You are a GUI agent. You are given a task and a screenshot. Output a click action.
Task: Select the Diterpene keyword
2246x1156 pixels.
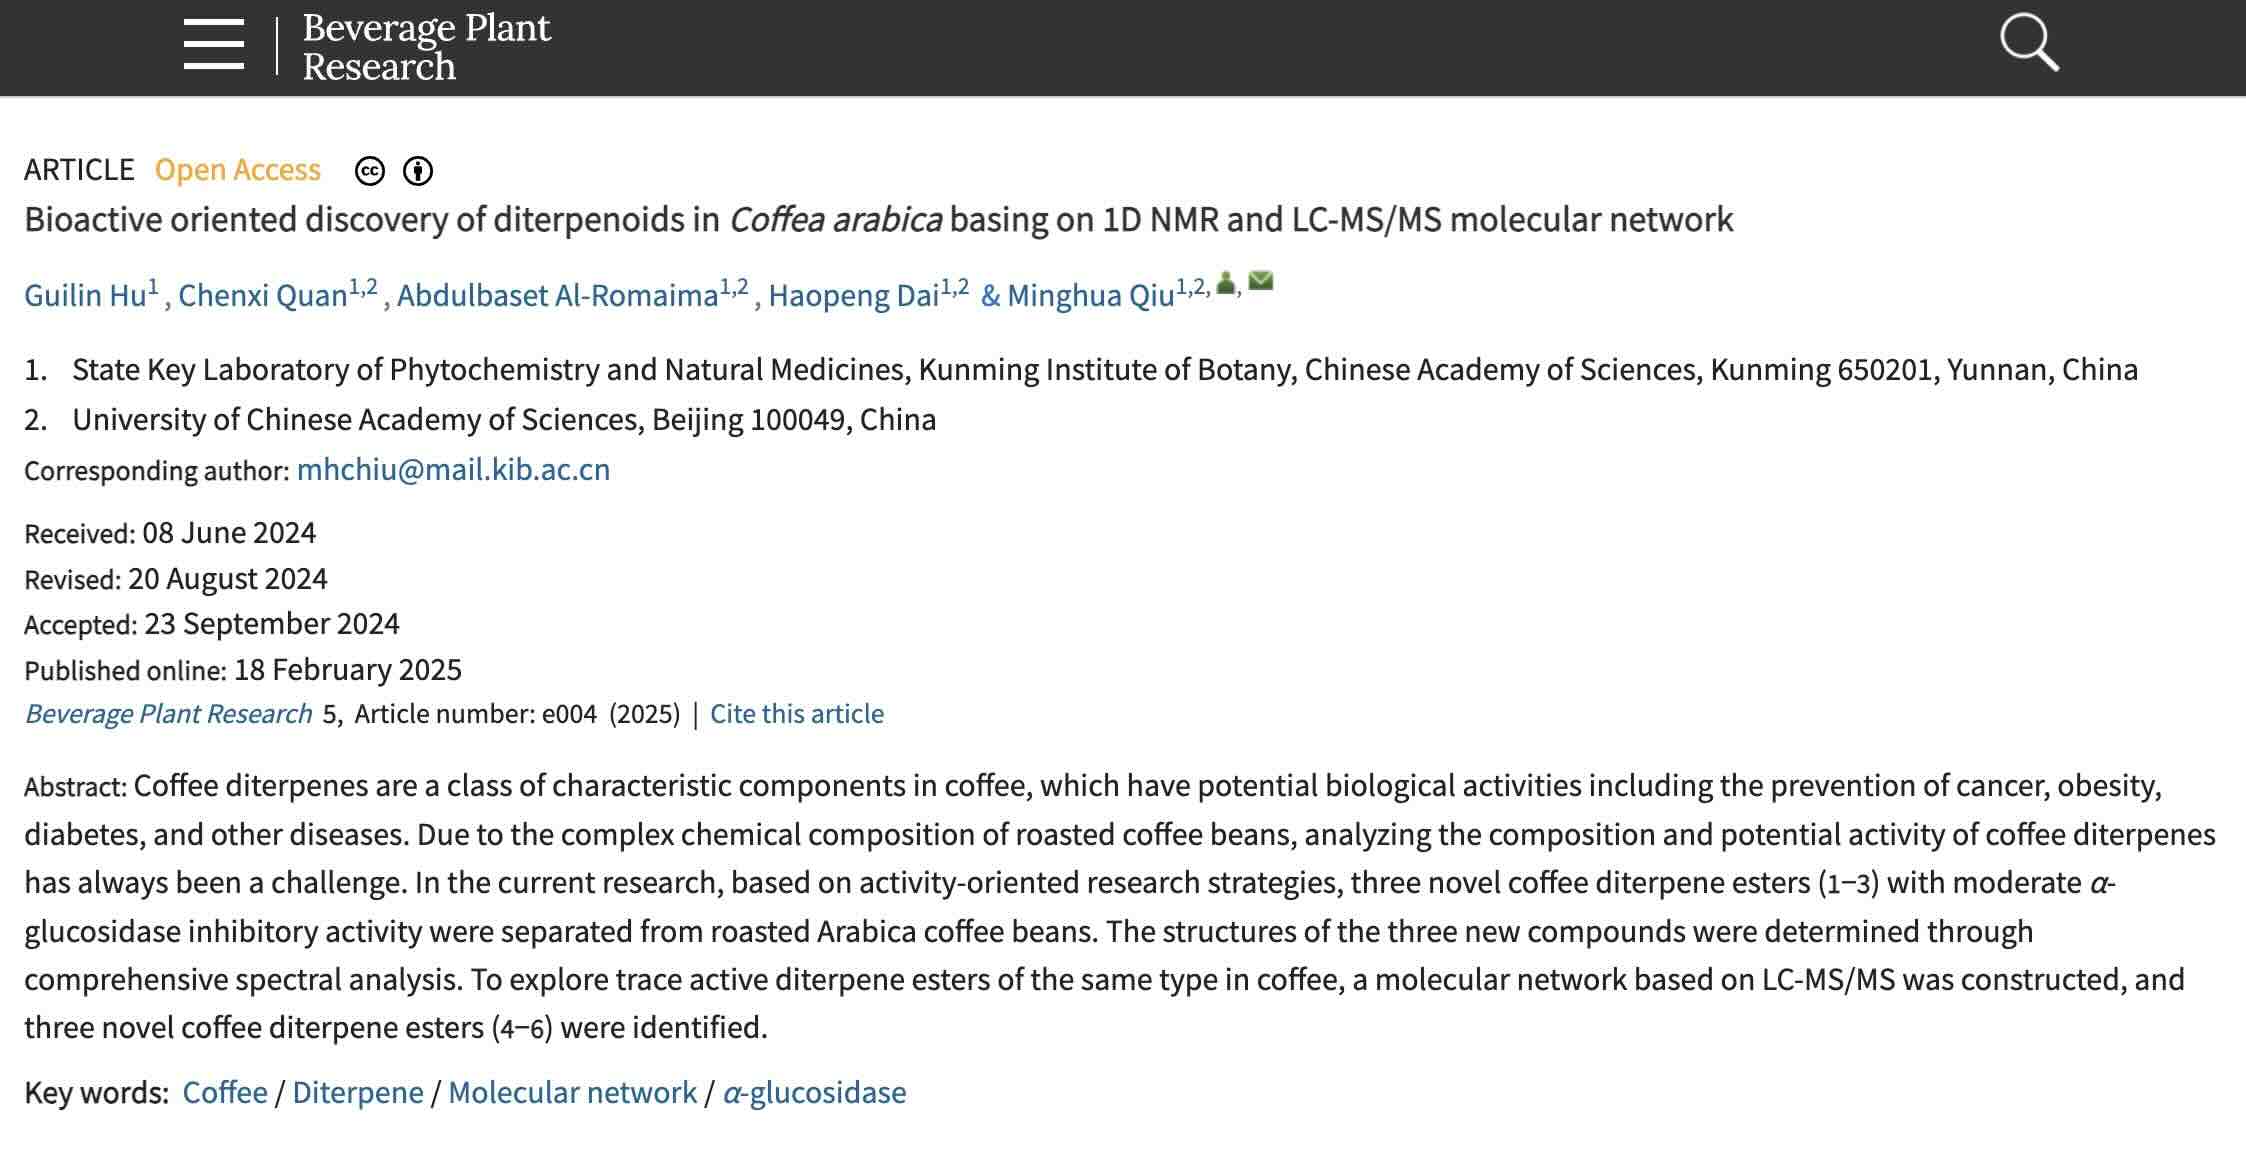pyautogui.click(x=358, y=1092)
